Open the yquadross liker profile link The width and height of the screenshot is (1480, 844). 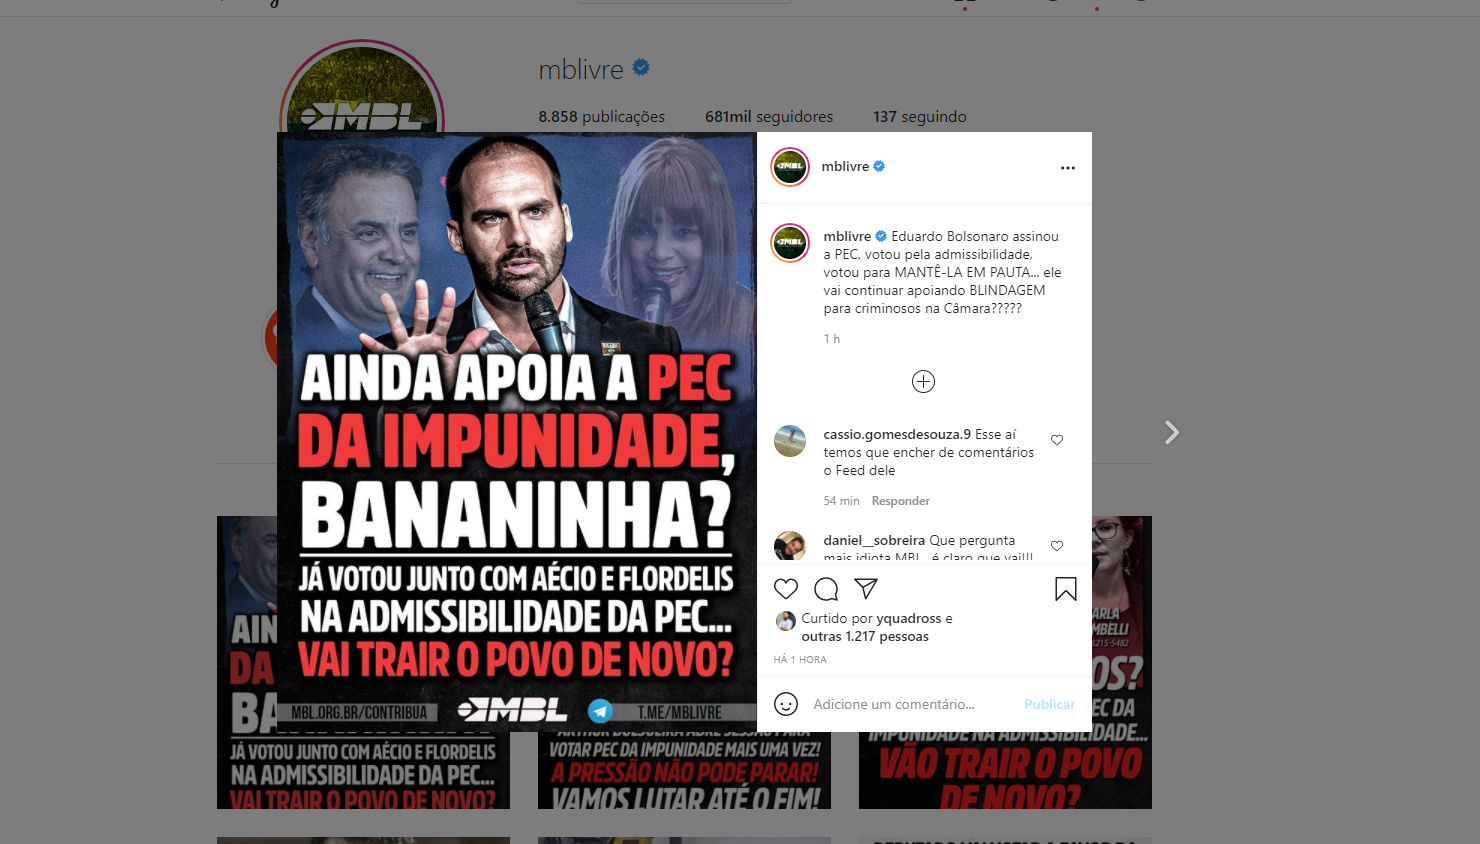point(909,618)
